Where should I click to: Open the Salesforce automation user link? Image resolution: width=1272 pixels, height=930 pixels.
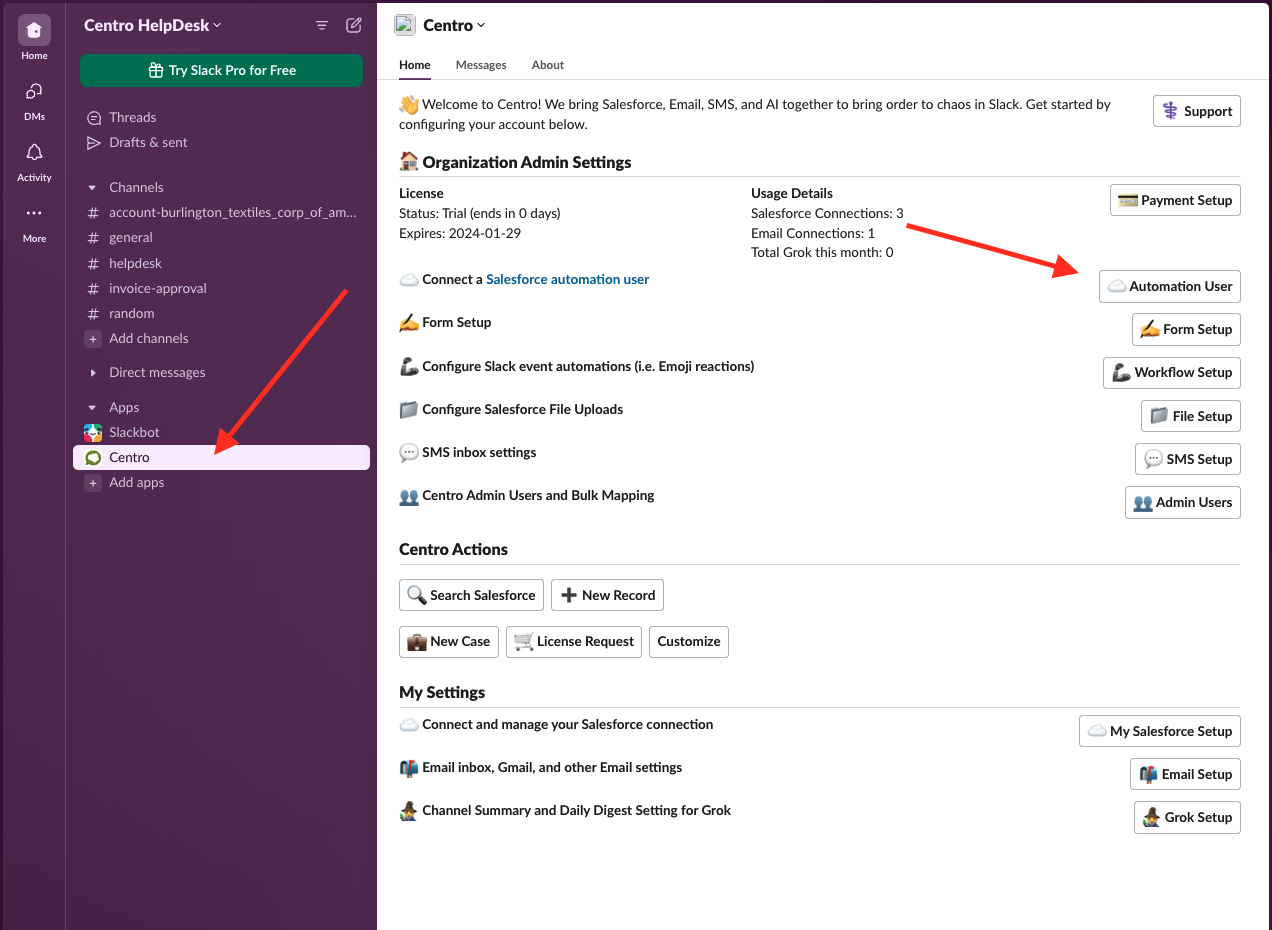click(x=567, y=279)
